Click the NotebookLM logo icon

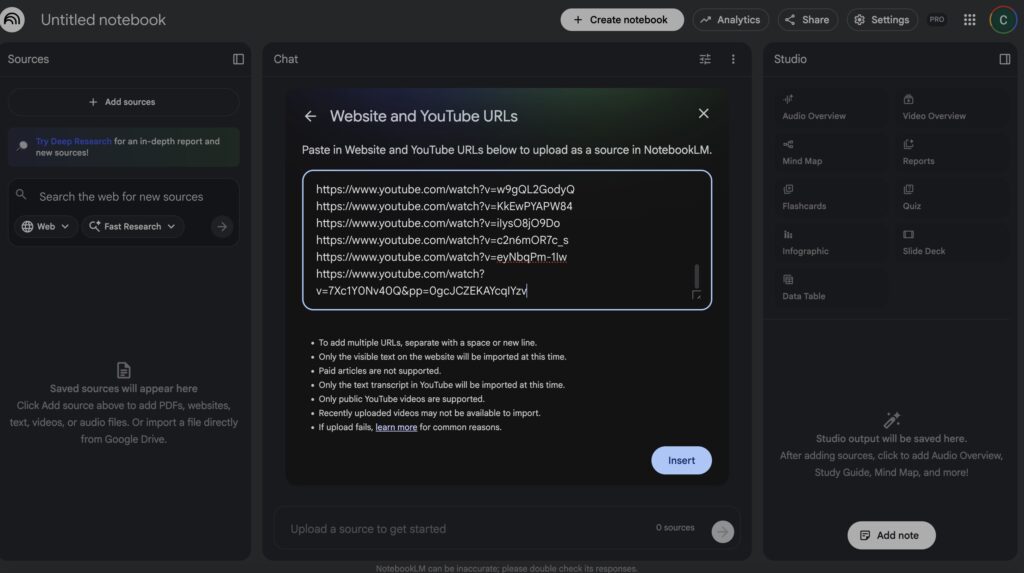click(x=14, y=20)
